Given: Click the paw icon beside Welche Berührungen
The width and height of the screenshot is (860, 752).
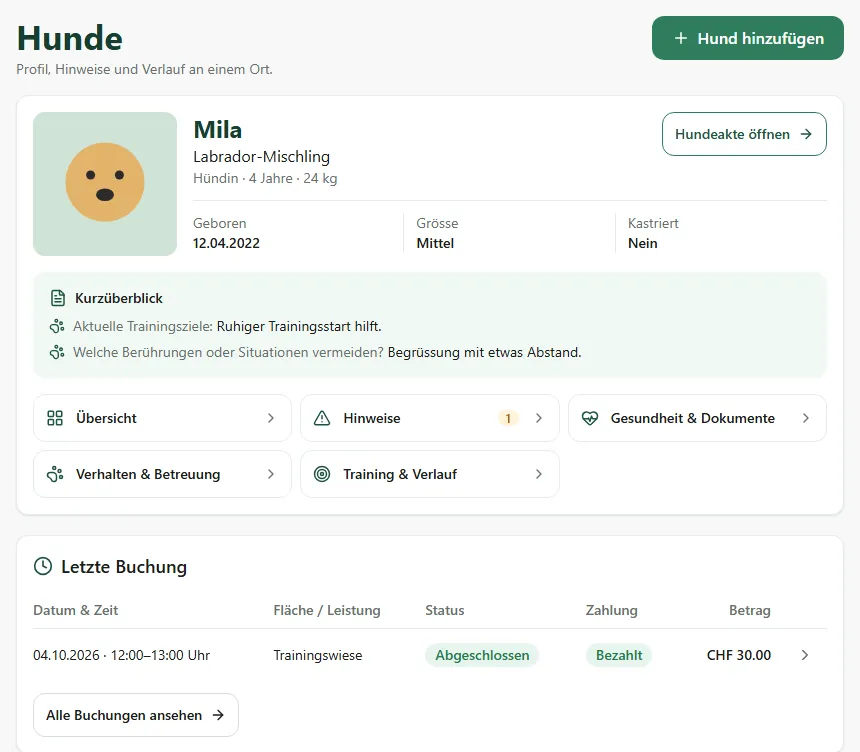Looking at the screenshot, I should click(57, 352).
